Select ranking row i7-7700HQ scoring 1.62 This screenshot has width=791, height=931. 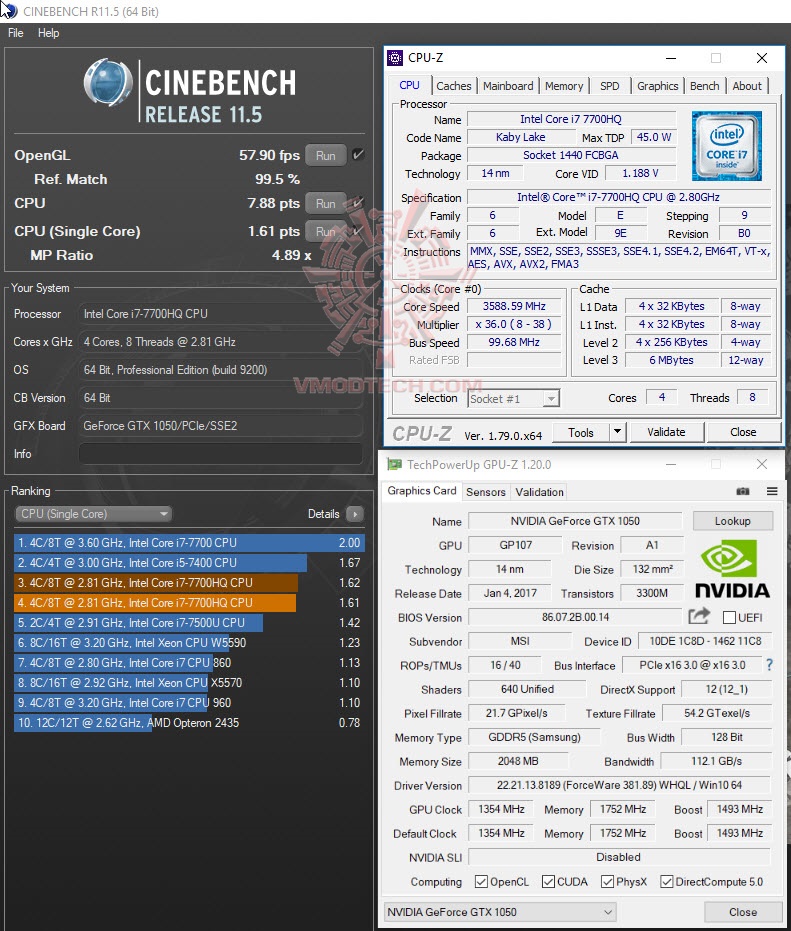point(189,582)
